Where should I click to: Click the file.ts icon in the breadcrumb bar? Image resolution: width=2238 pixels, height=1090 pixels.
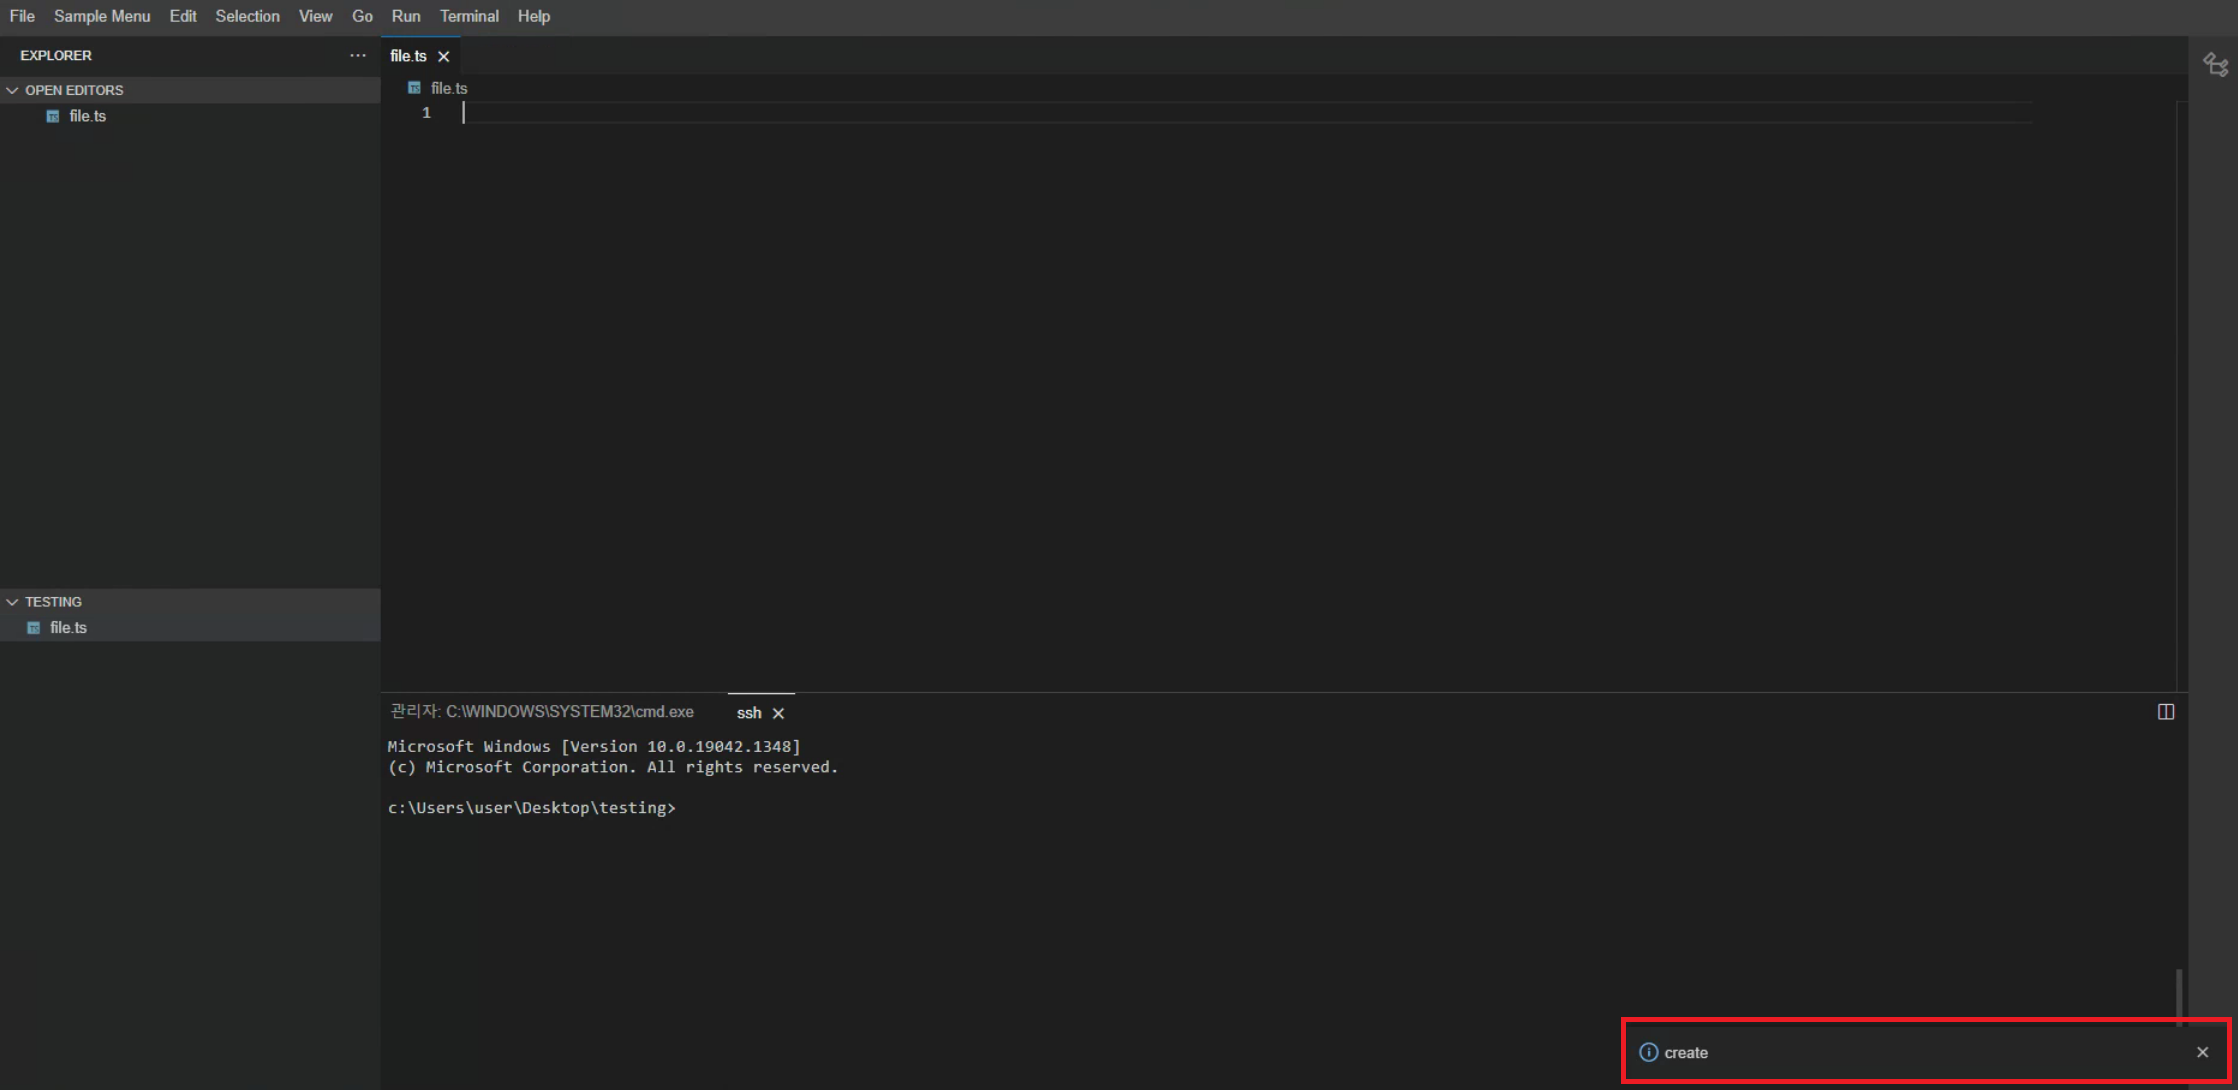[x=414, y=87]
